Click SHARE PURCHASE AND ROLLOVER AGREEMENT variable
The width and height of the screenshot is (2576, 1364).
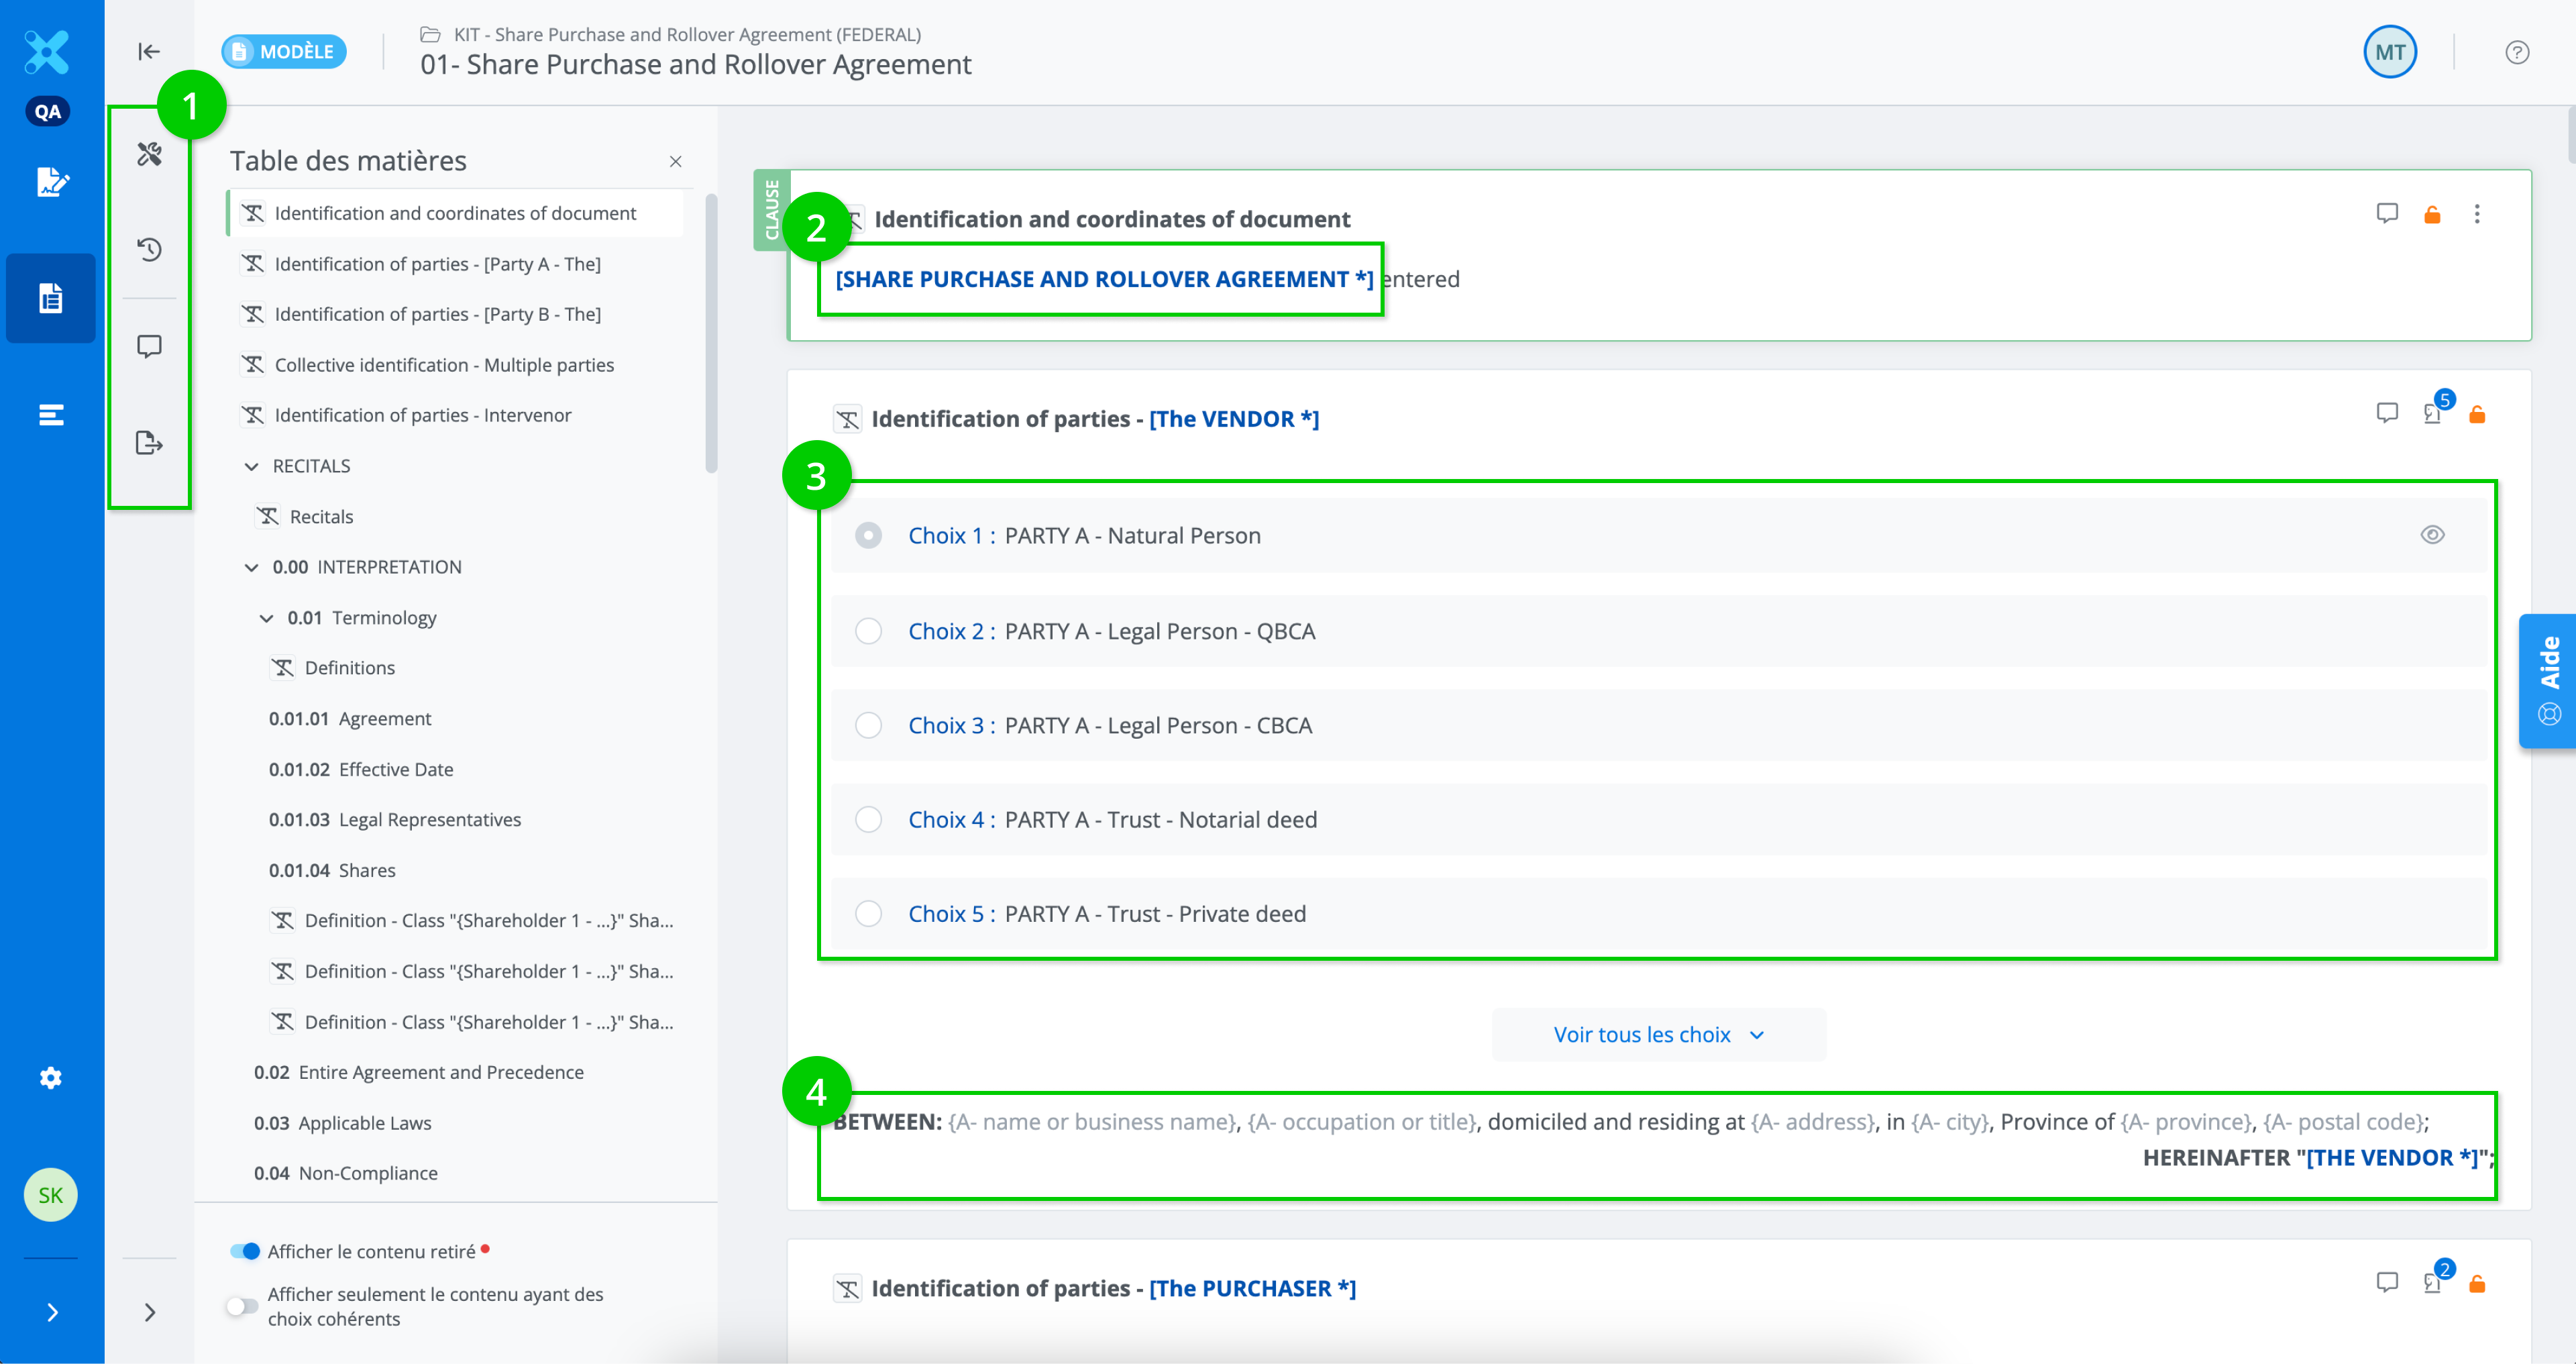[1104, 279]
